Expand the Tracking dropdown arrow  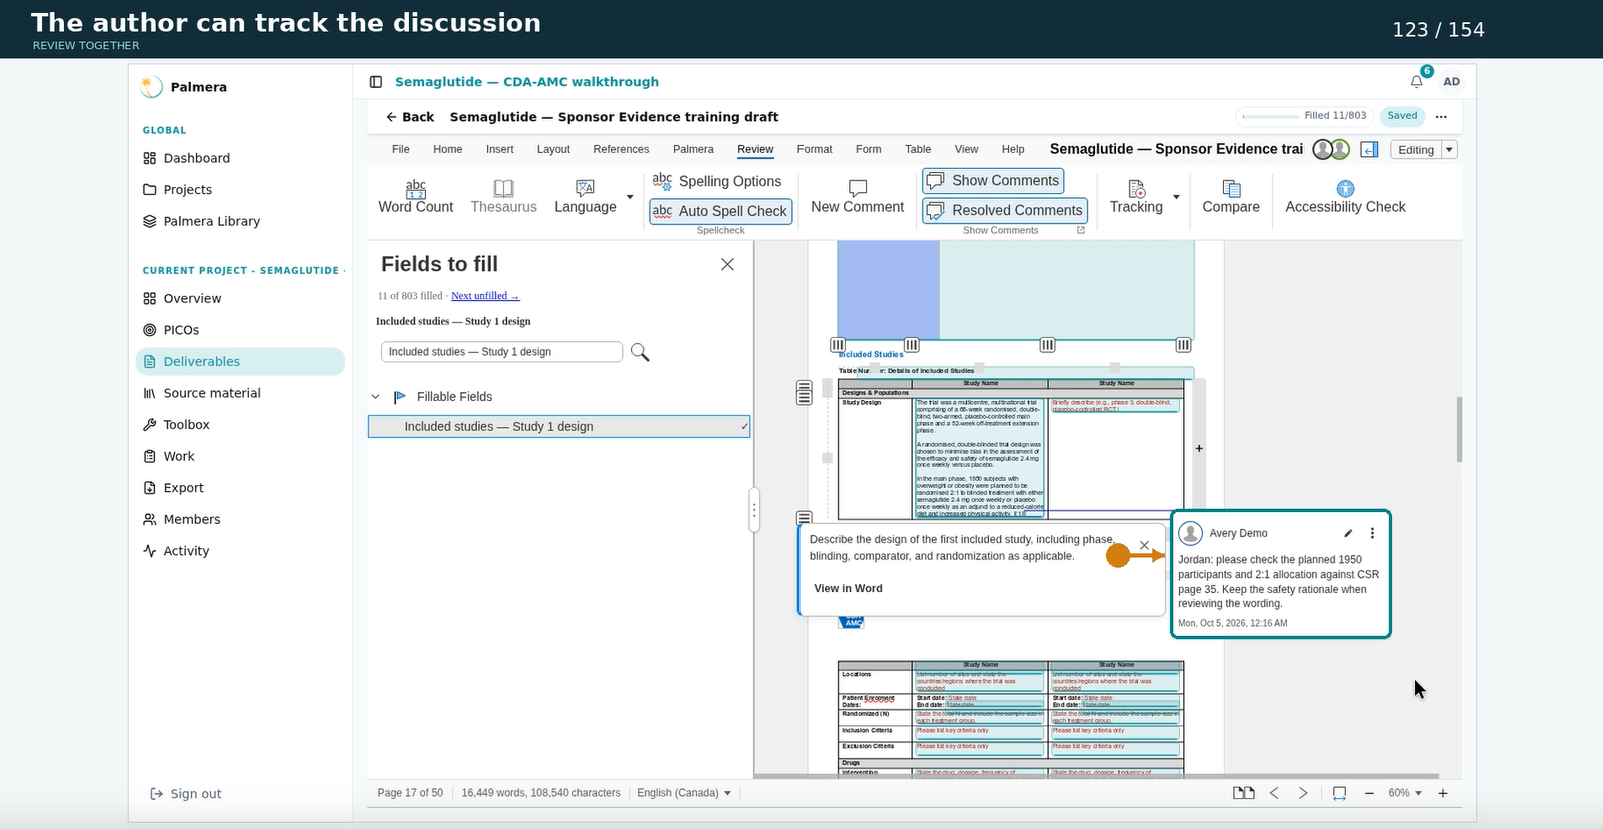[x=1176, y=197]
